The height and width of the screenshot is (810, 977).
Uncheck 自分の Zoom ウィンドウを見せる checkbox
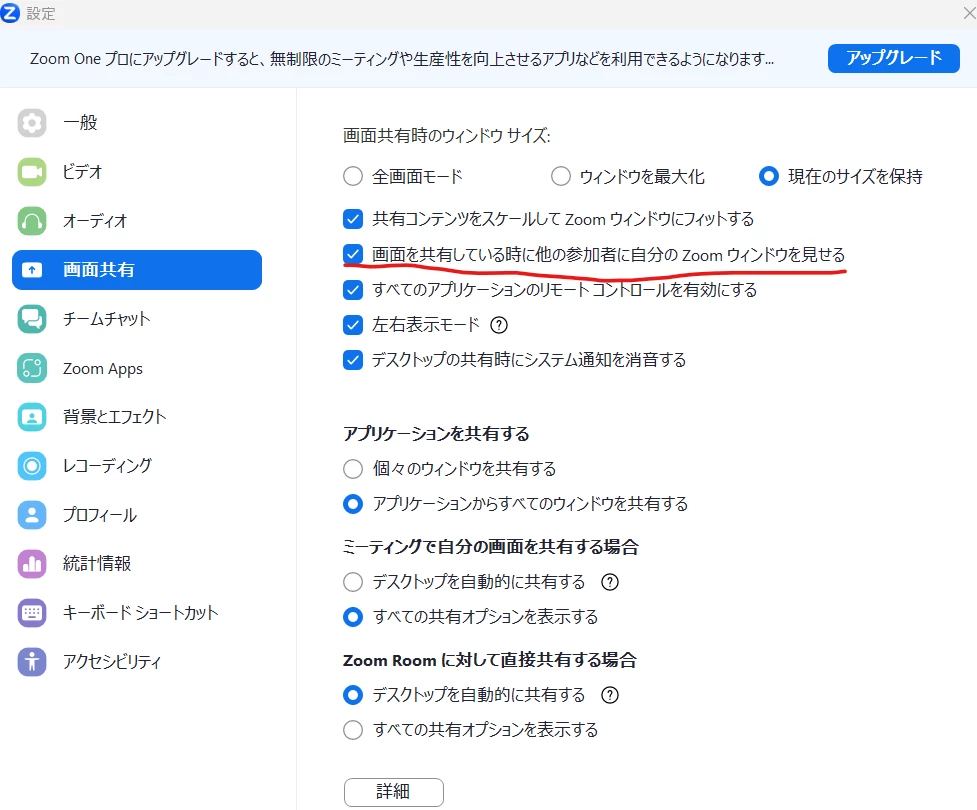tap(353, 254)
